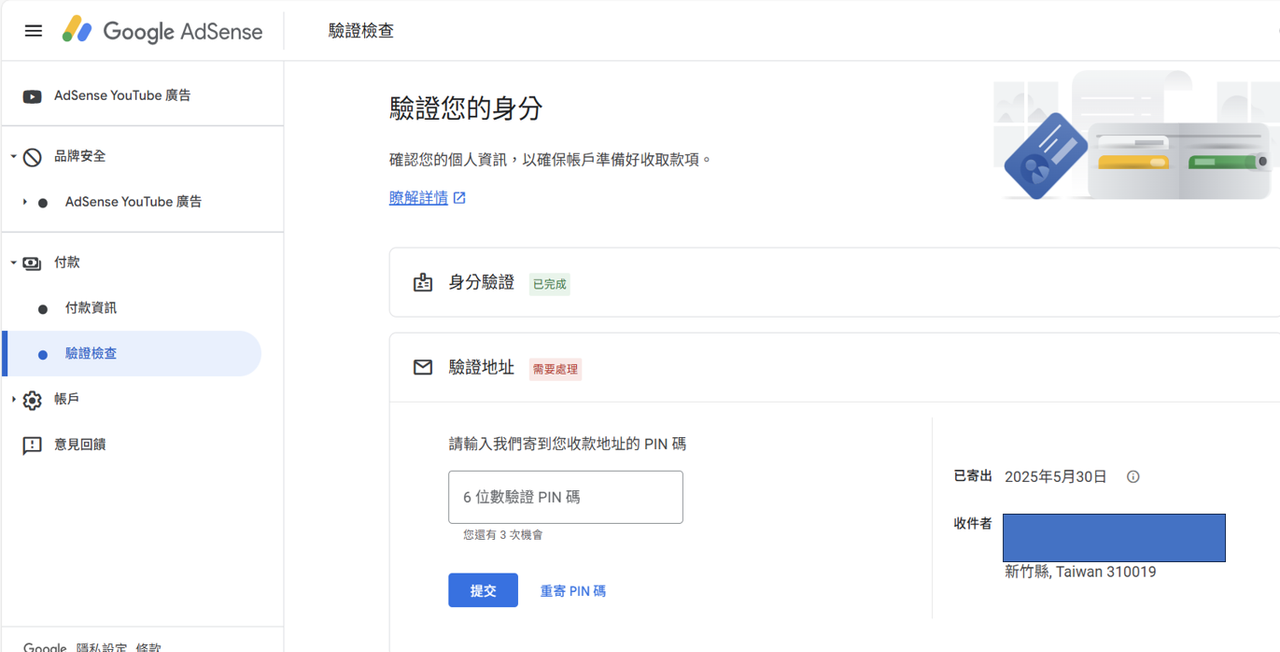The width and height of the screenshot is (1280, 652).
Task: Click the 驗證您的身分 heading
Action: pos(466,109)
